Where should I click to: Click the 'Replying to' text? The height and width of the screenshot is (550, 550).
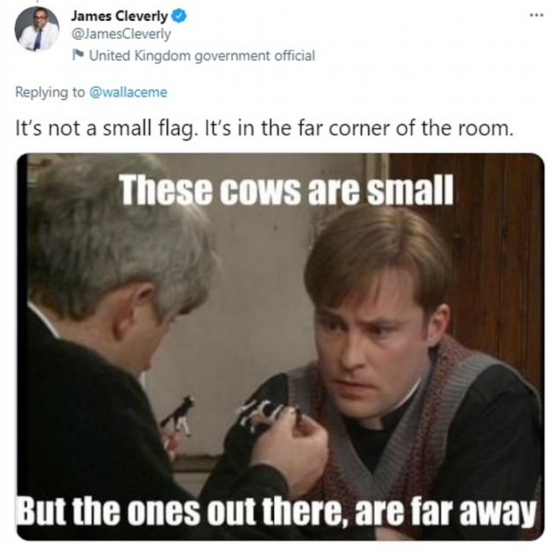[50, 93]
